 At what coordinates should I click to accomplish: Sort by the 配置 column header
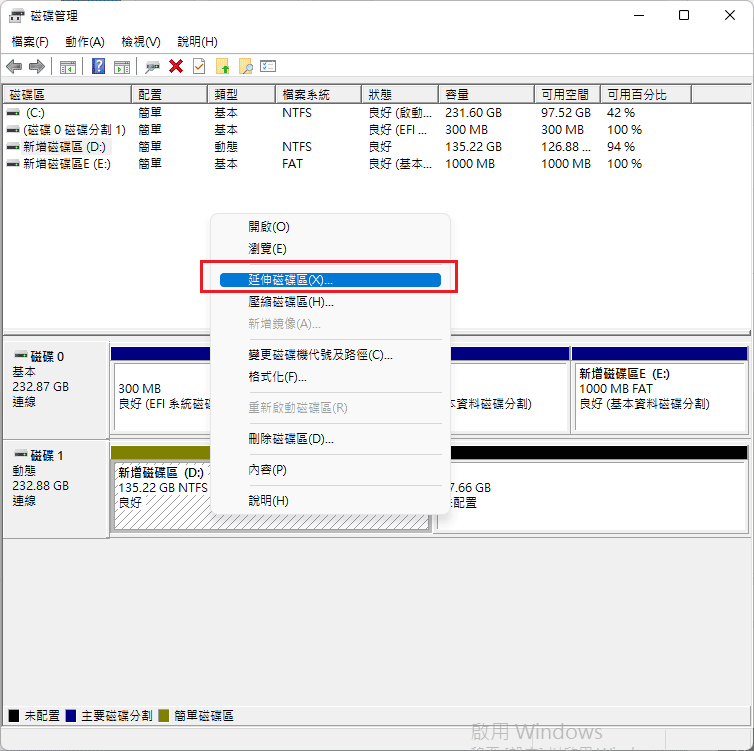170,94
